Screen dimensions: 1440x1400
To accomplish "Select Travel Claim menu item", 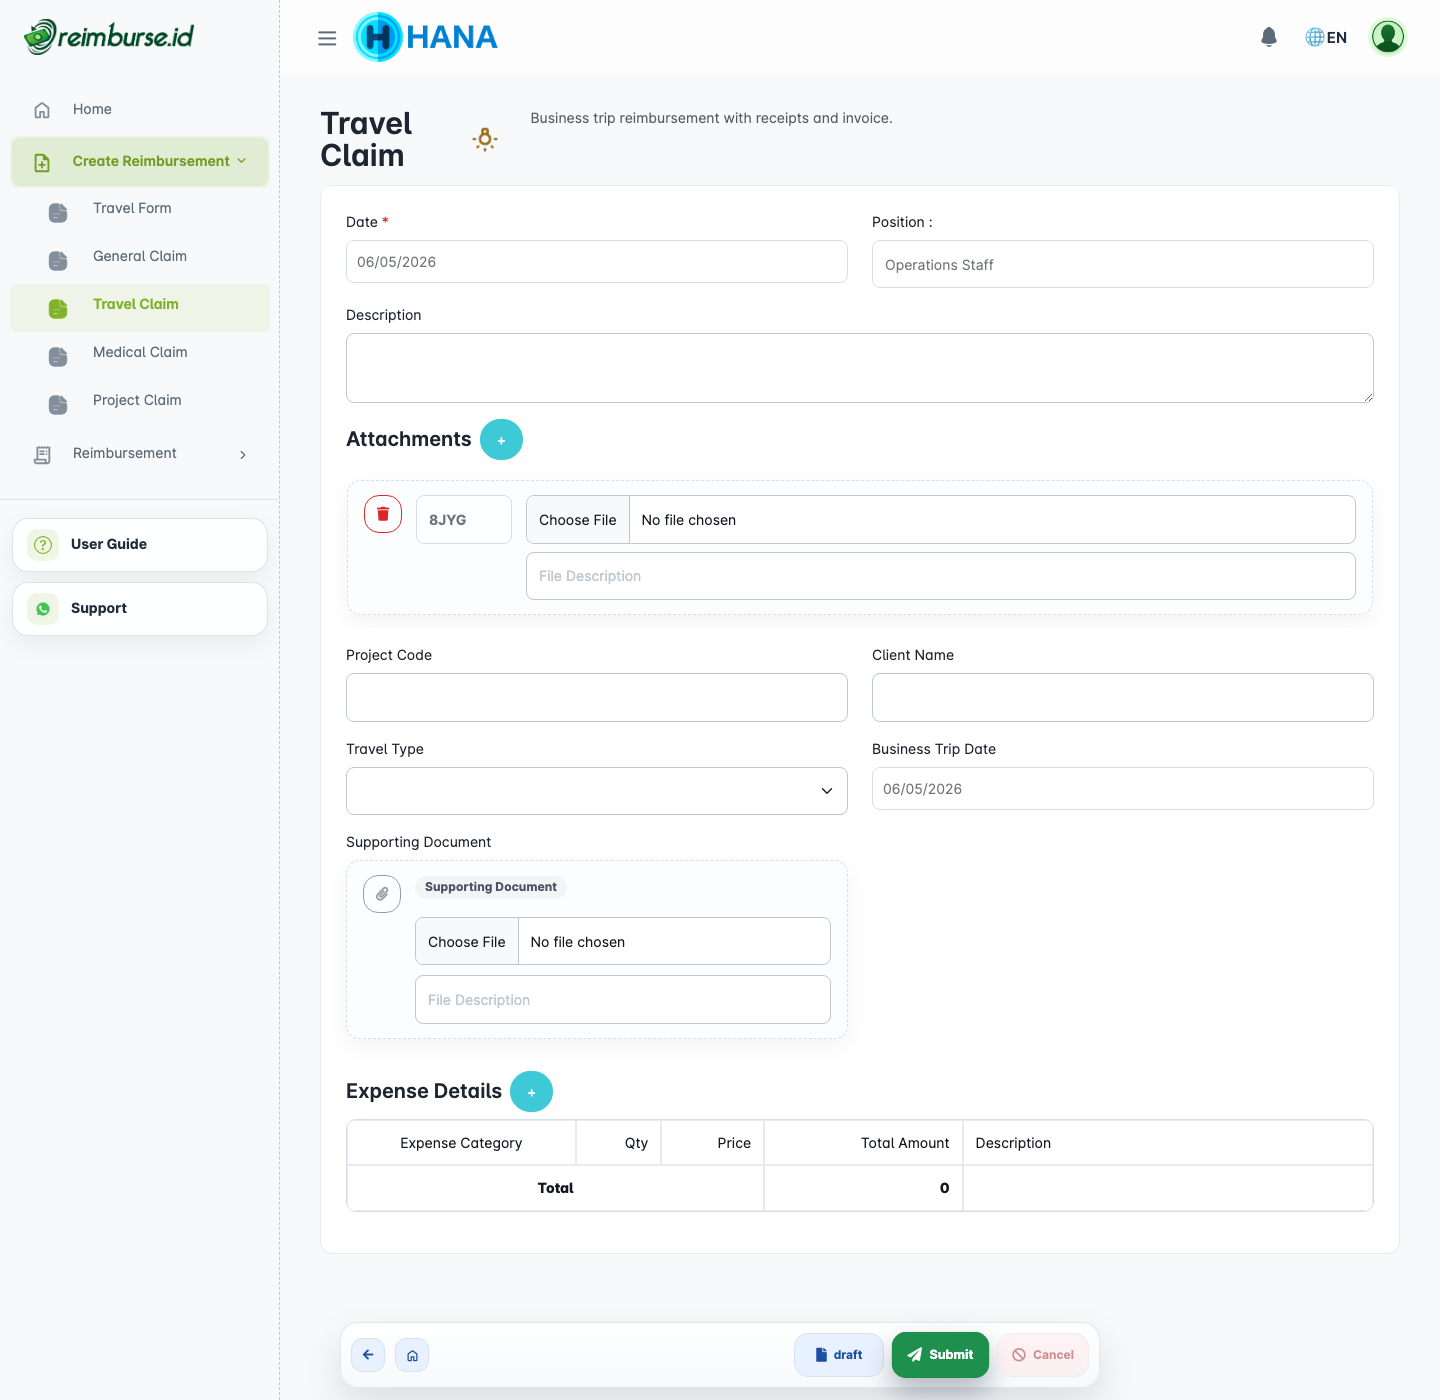I will coord(140,307).
